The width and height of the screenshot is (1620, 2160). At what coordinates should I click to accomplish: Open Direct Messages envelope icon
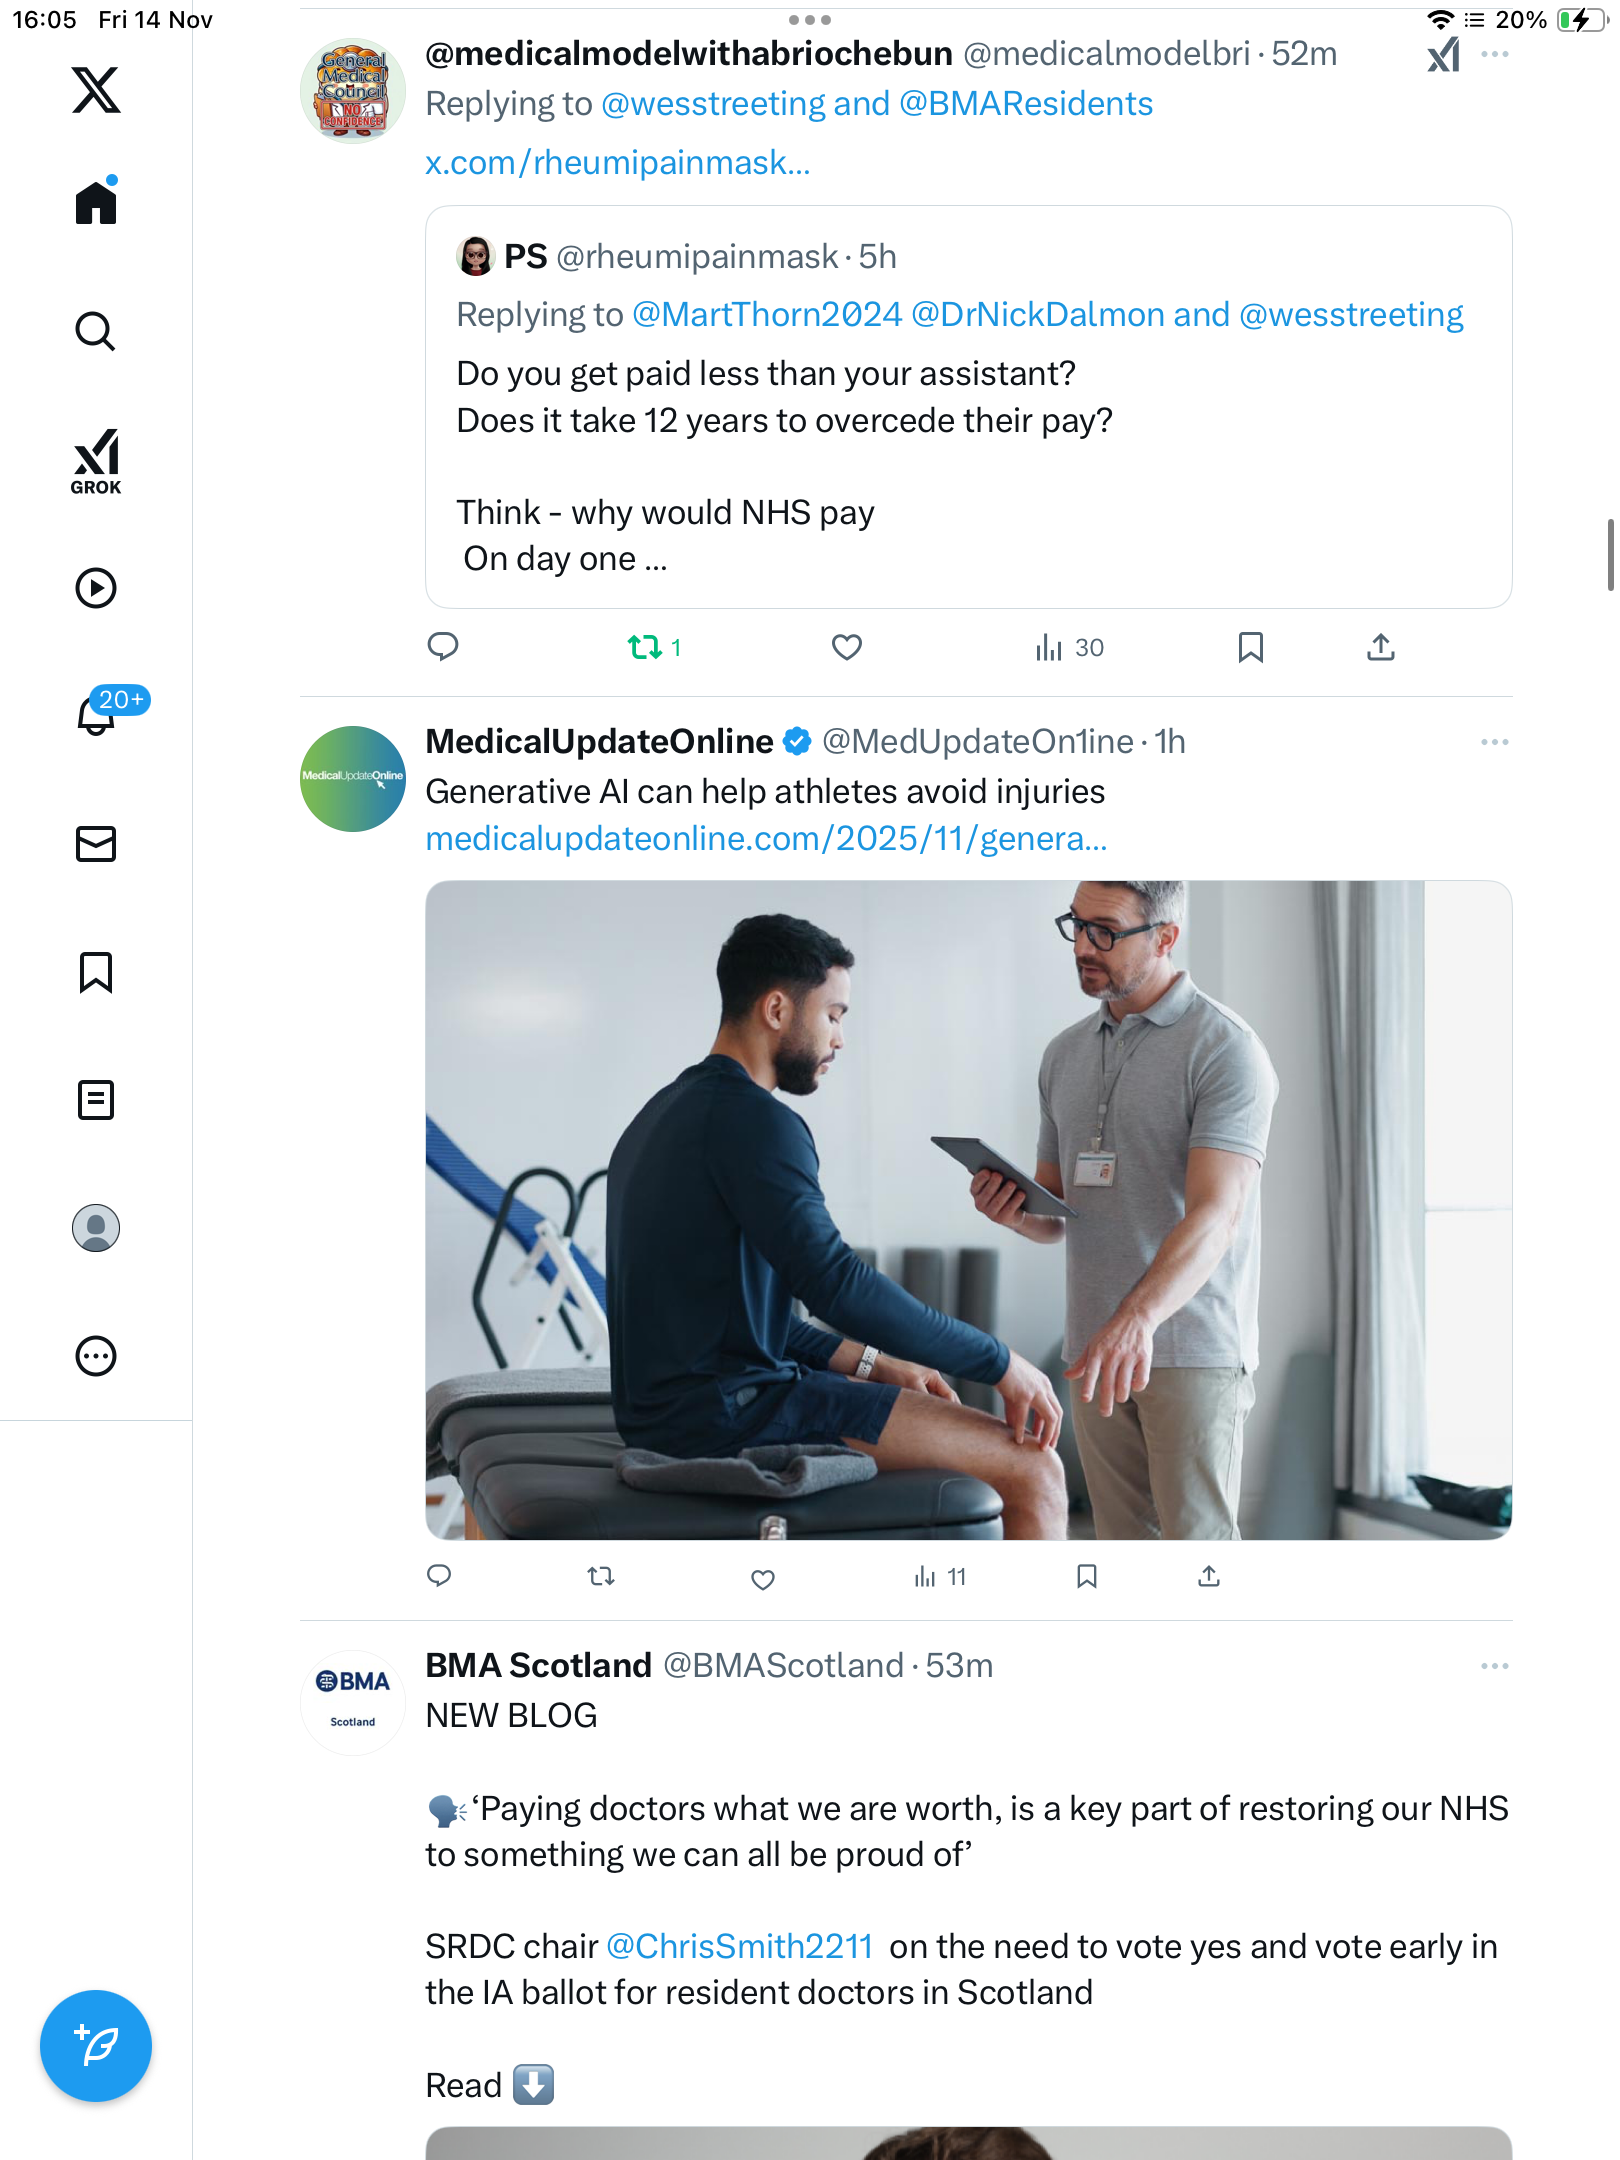tap(96, 844)
